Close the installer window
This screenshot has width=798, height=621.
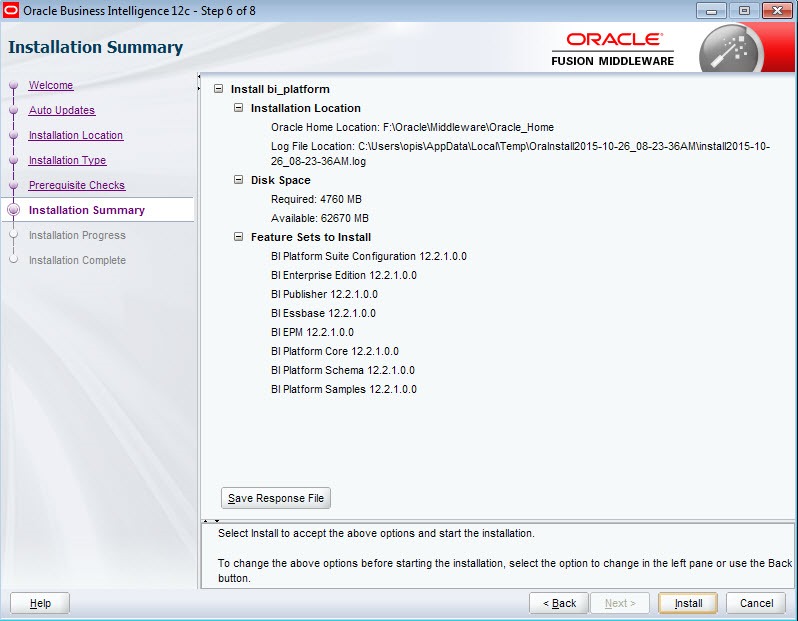tap(777, 11)
